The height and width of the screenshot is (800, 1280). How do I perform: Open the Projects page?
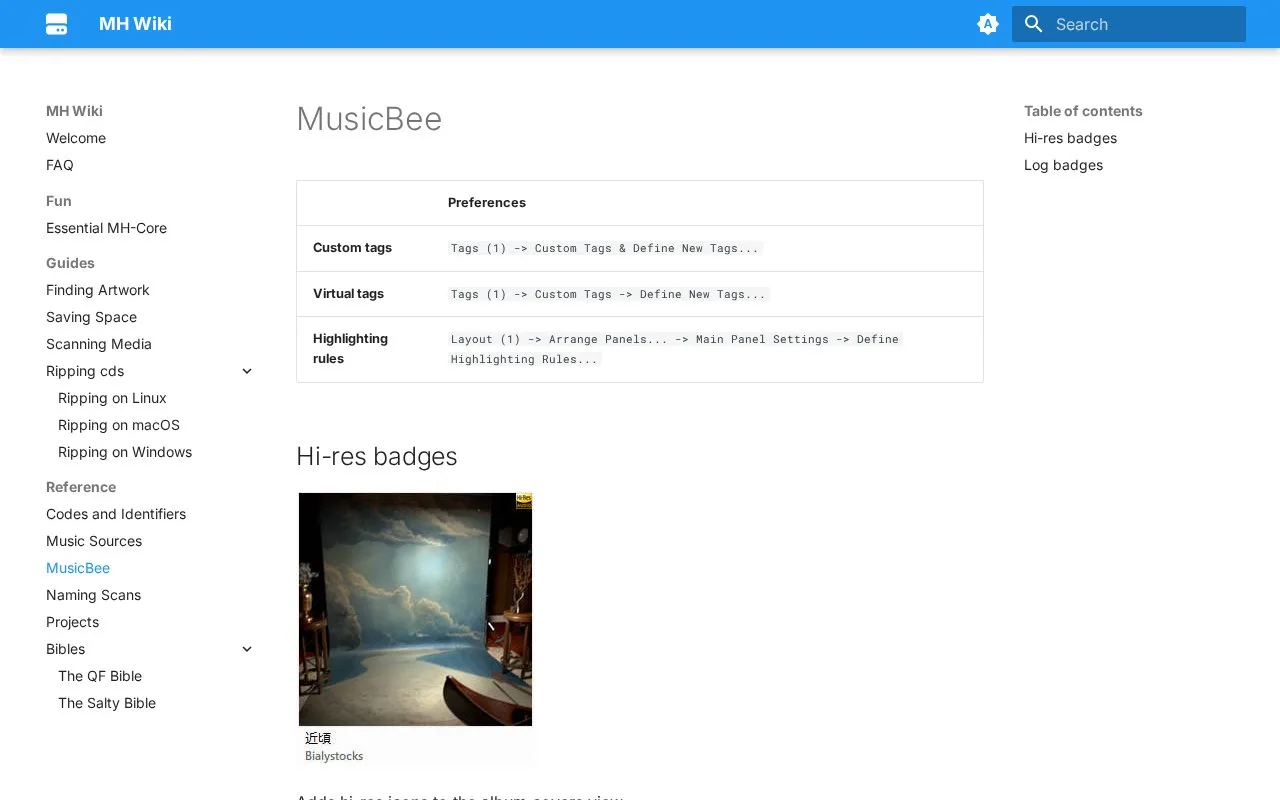72,622
